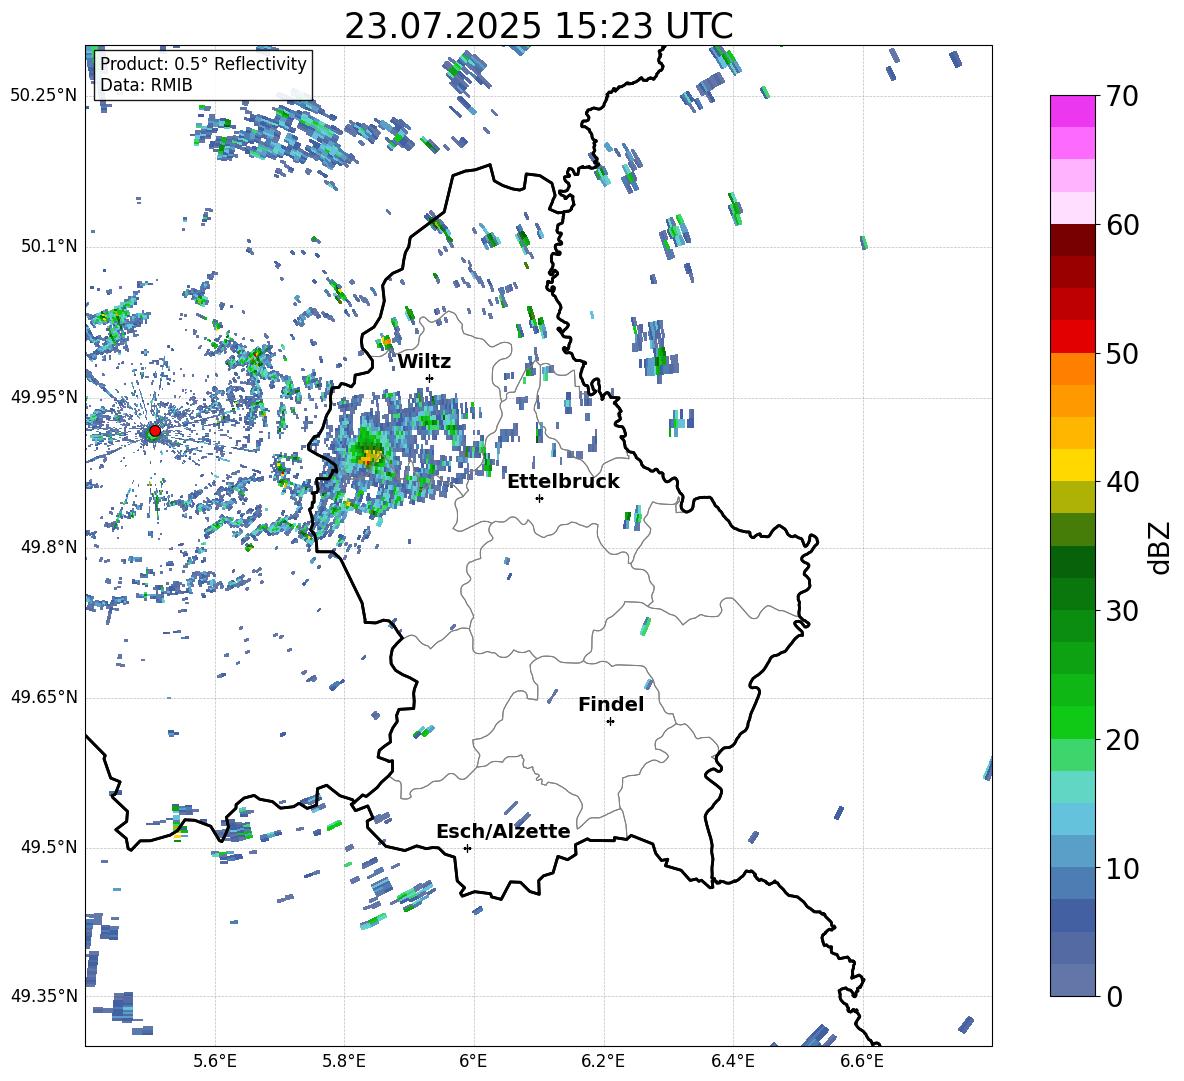Click the 49.95°N latitude label
The height and width of the screenshot is (1081, 1184).
tap(44, 396)
